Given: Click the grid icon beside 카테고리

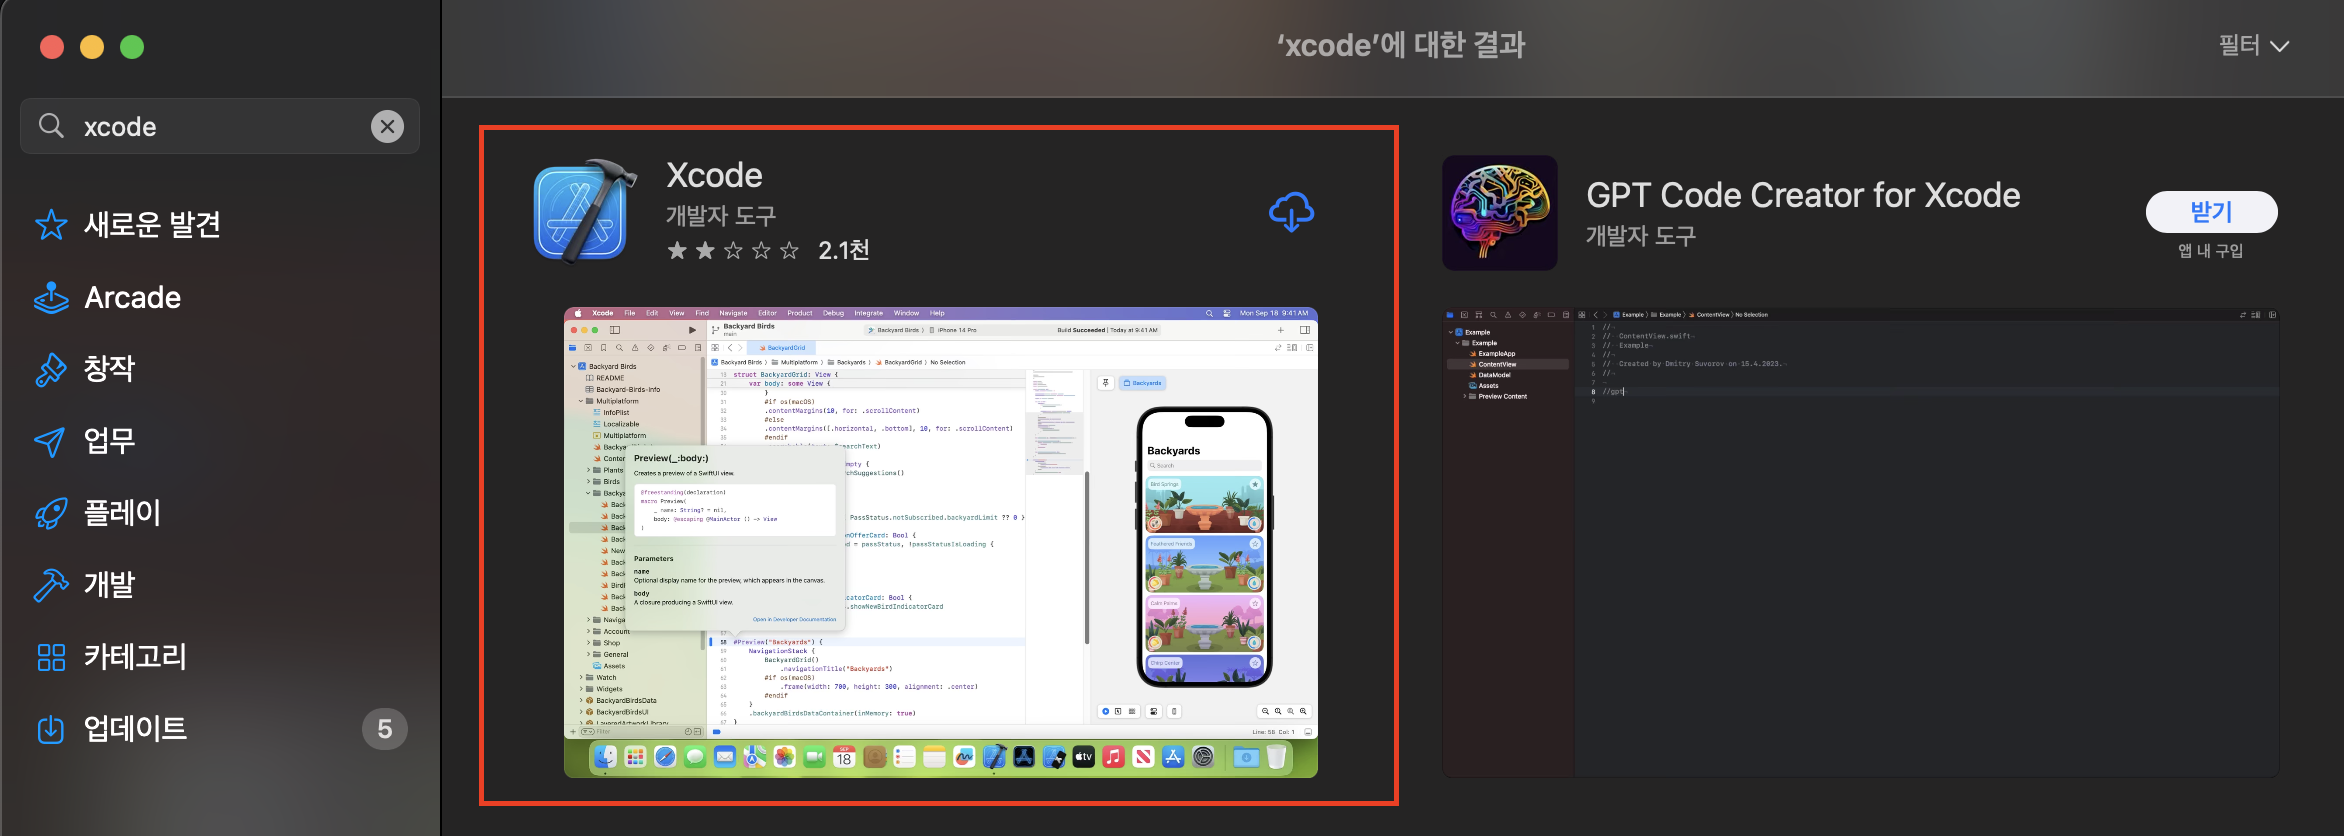Looking at the screenshot, I should (x=51, y=657).
